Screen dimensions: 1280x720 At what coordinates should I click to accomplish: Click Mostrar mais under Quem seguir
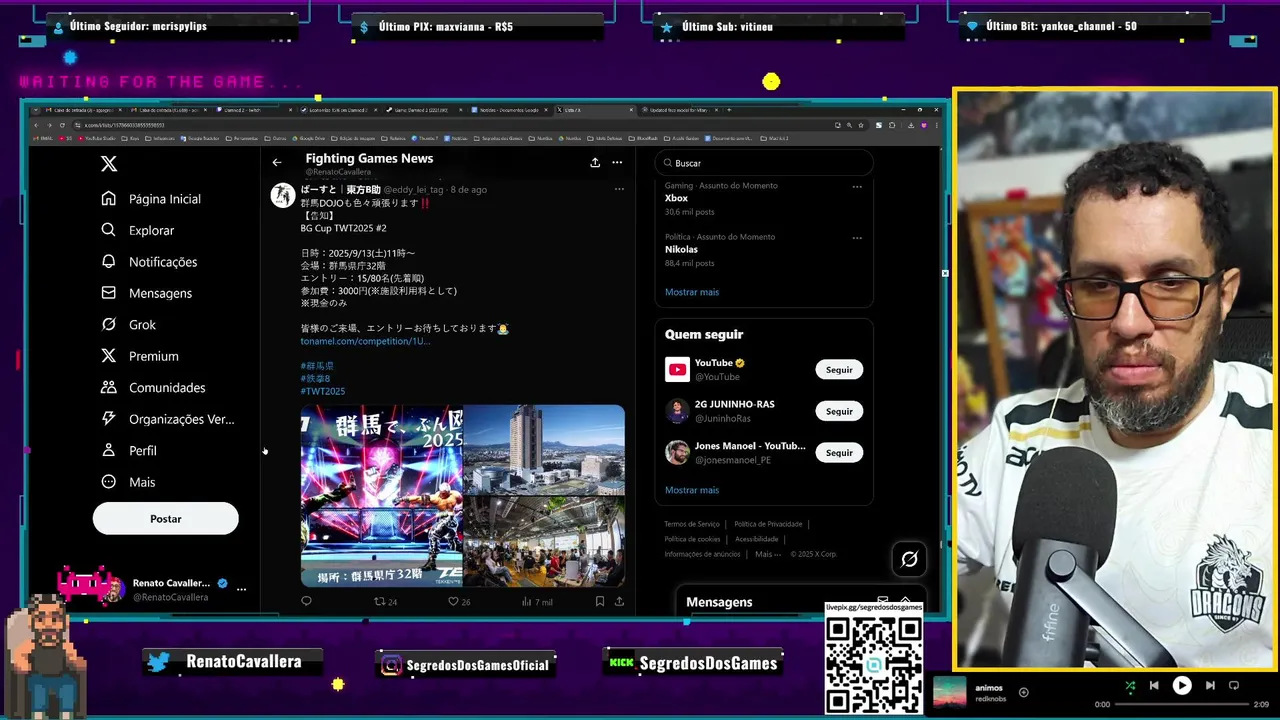[692, 490]
